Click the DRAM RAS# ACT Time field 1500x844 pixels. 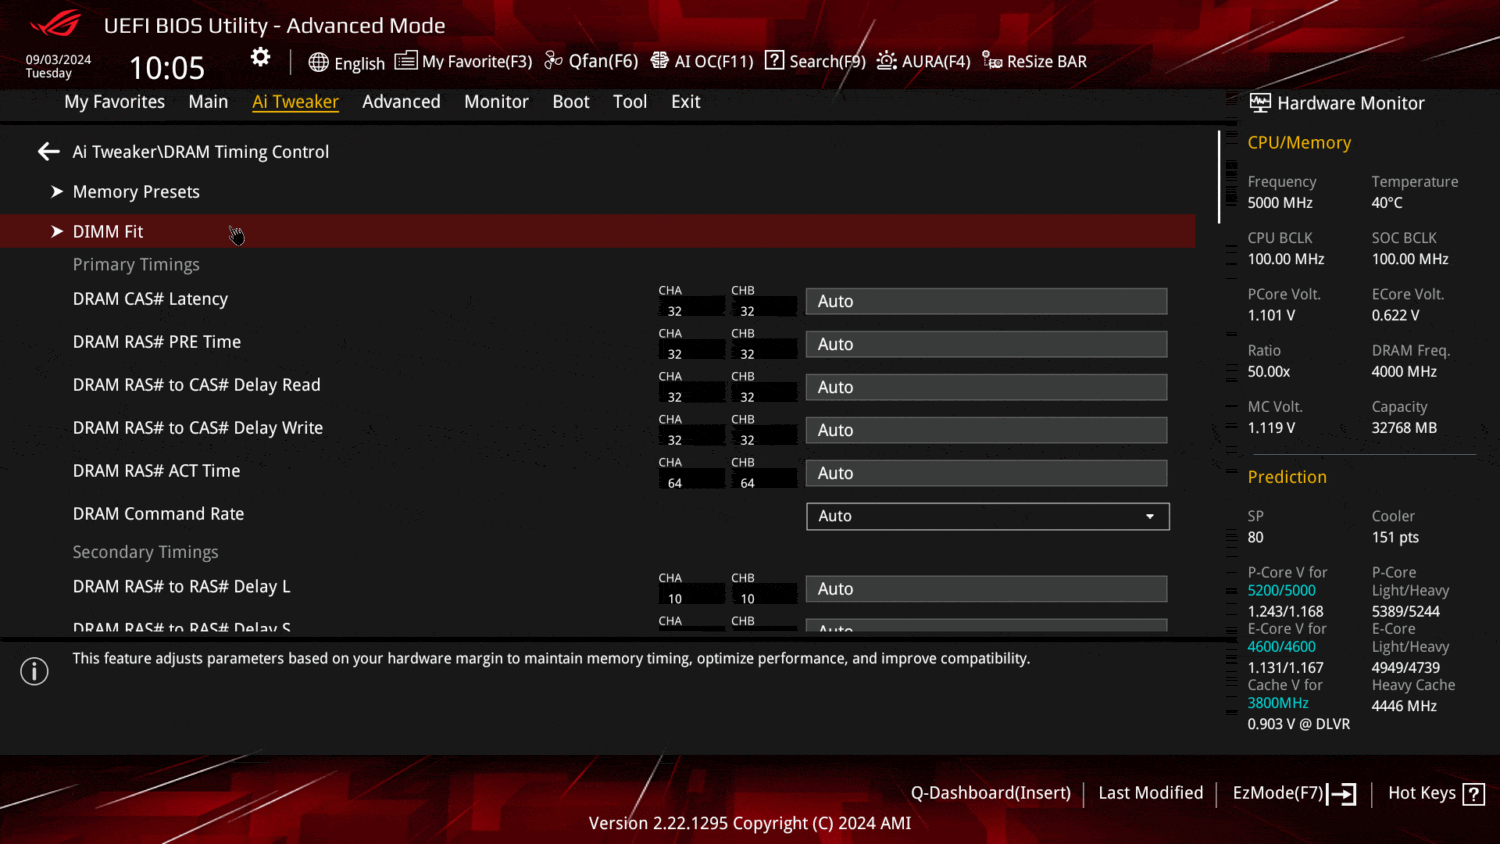[x=987, y=473]
